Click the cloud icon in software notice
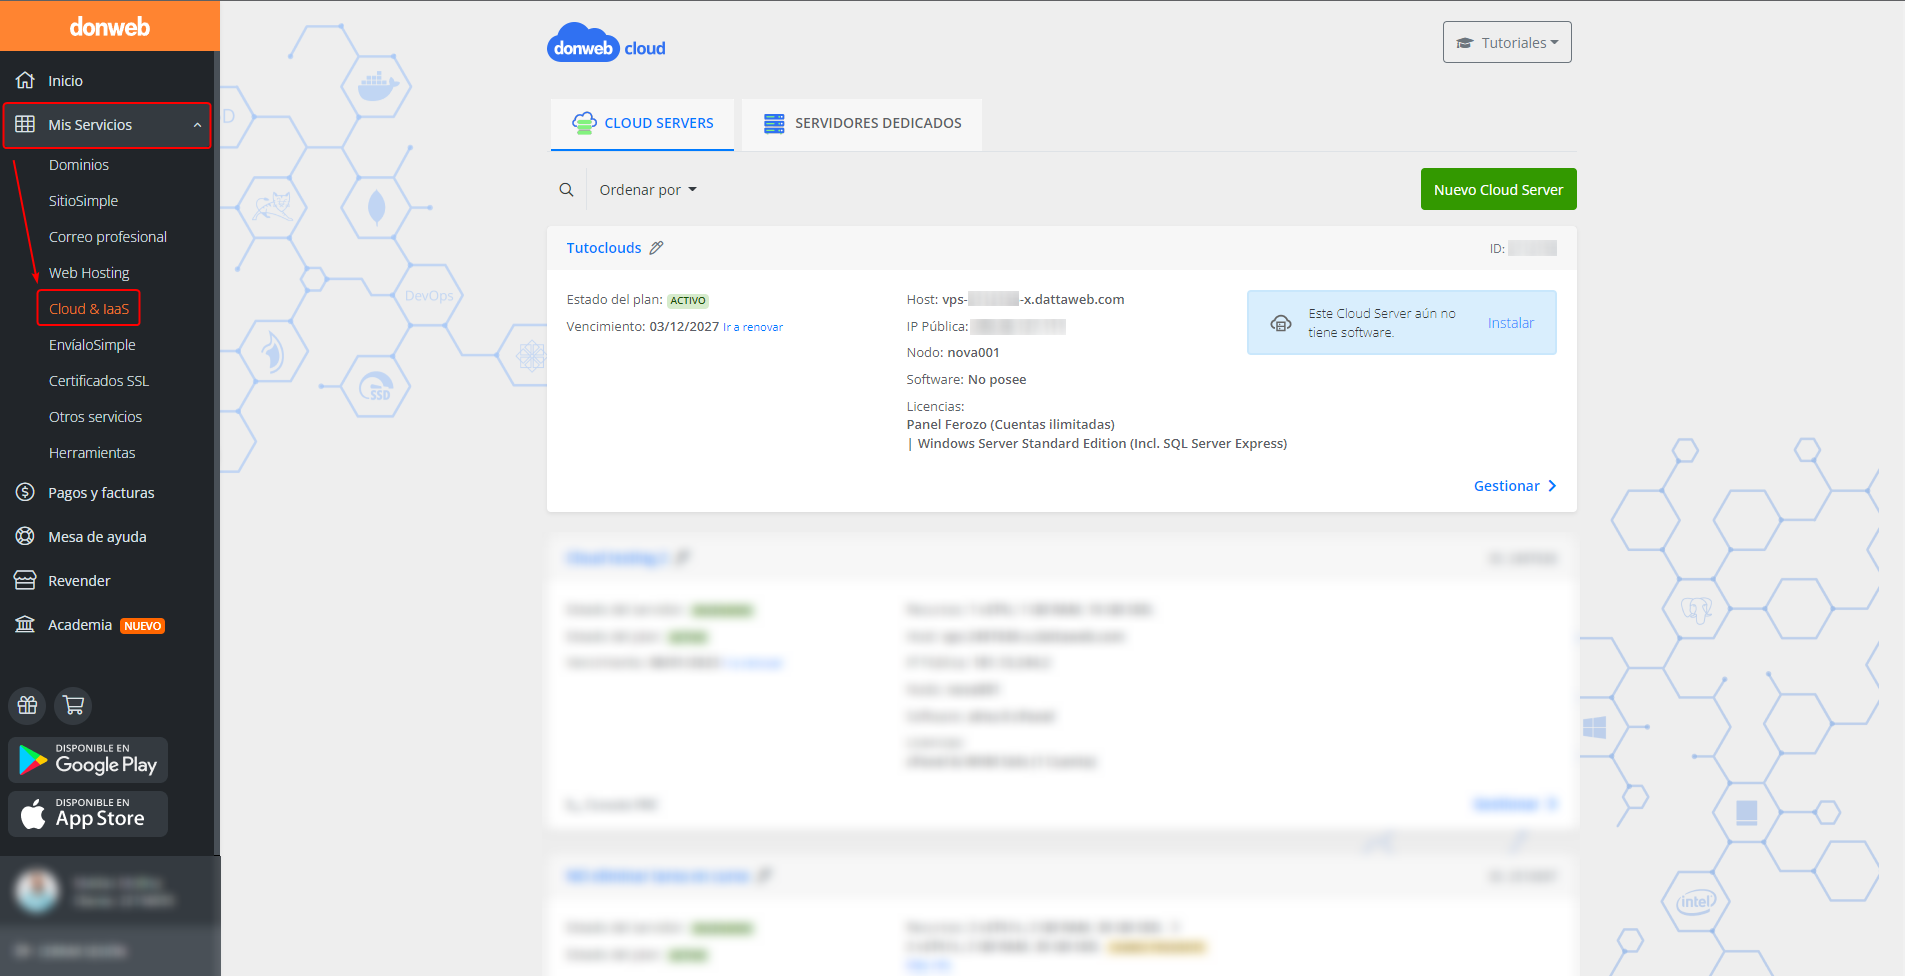The width and height of the screenshot is (1905, 976). 1281,323
